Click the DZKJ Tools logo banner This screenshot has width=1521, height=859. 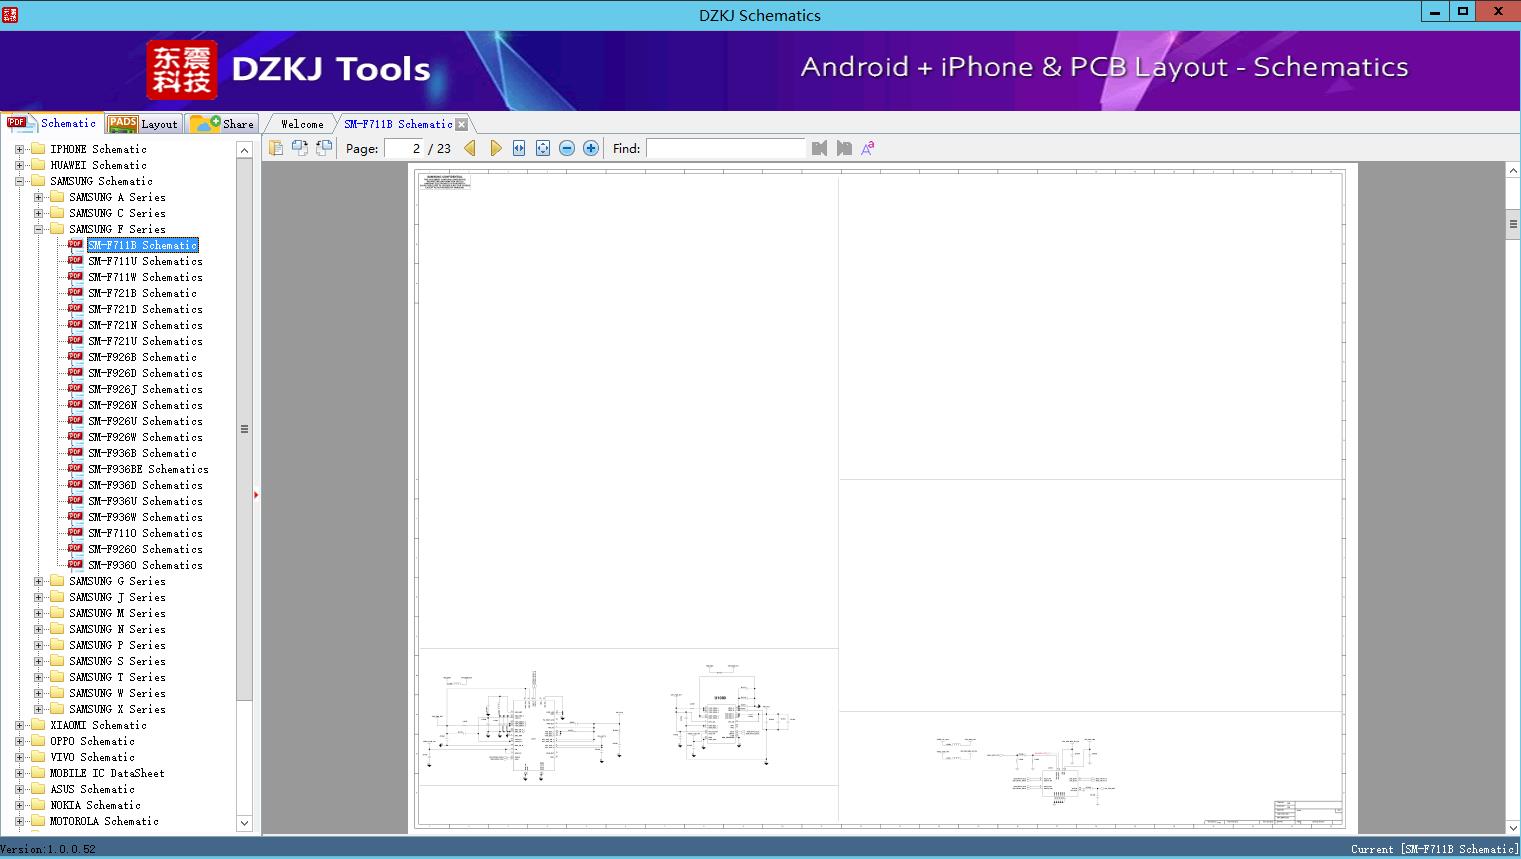pos(289,69)
